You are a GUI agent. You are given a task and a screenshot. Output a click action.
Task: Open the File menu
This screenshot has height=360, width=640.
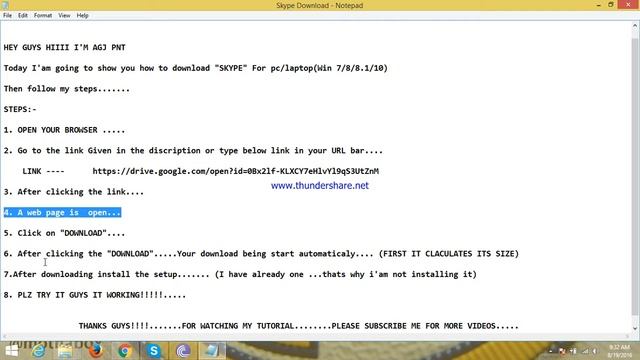tap(7, 16)
